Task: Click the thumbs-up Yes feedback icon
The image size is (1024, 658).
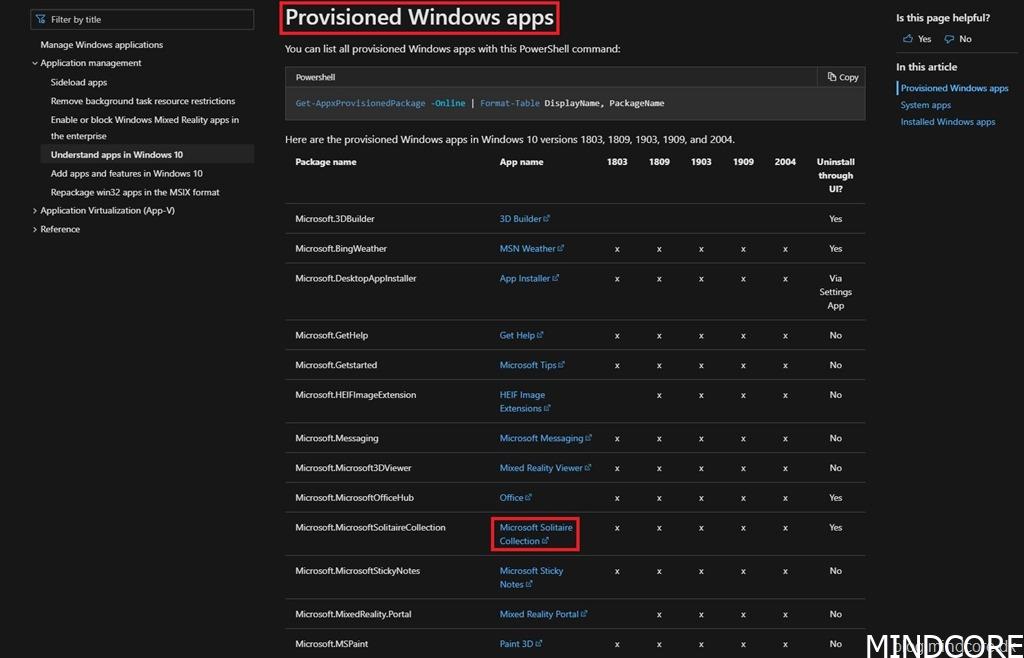Action: point(908,39)
